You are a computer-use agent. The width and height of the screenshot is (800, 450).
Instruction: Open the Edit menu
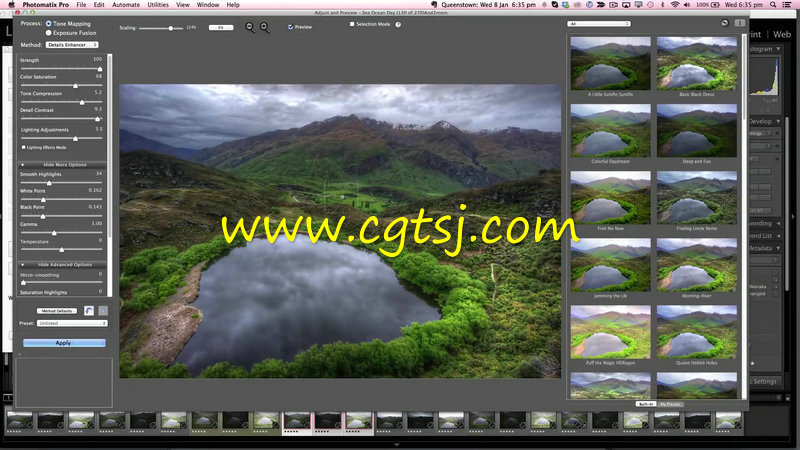click(x=99, y=5)
